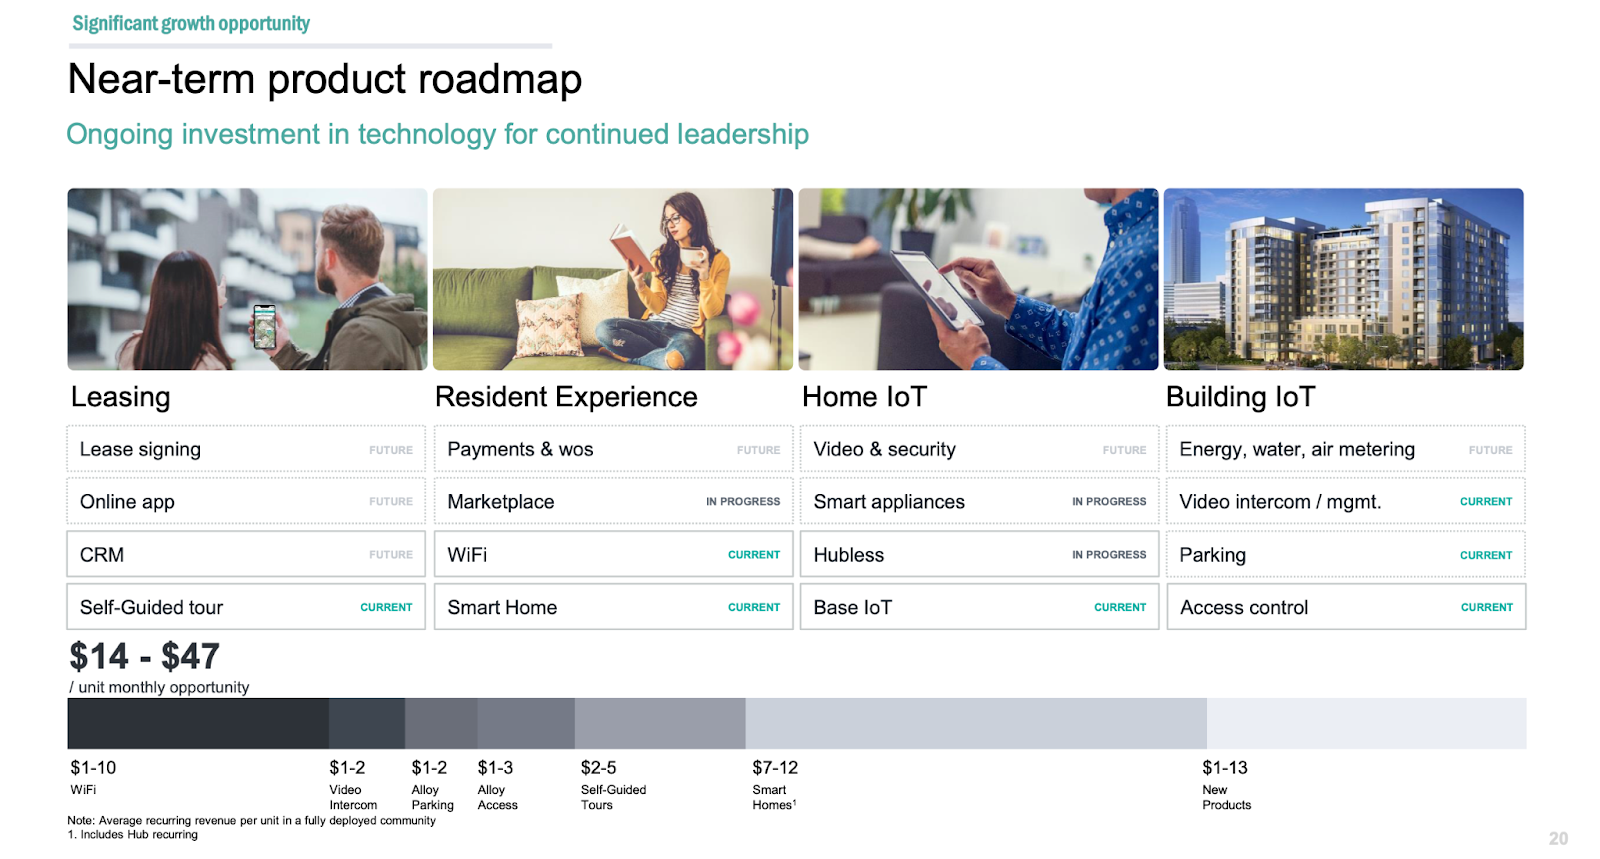Click the $14 - $47 opportunity figure

[x=144, y=656]
